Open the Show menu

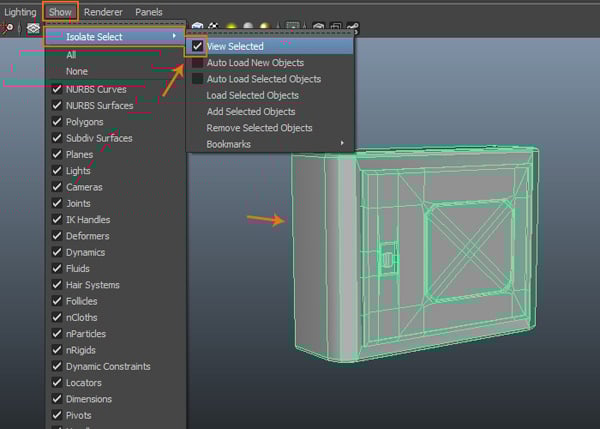point(60,12)
